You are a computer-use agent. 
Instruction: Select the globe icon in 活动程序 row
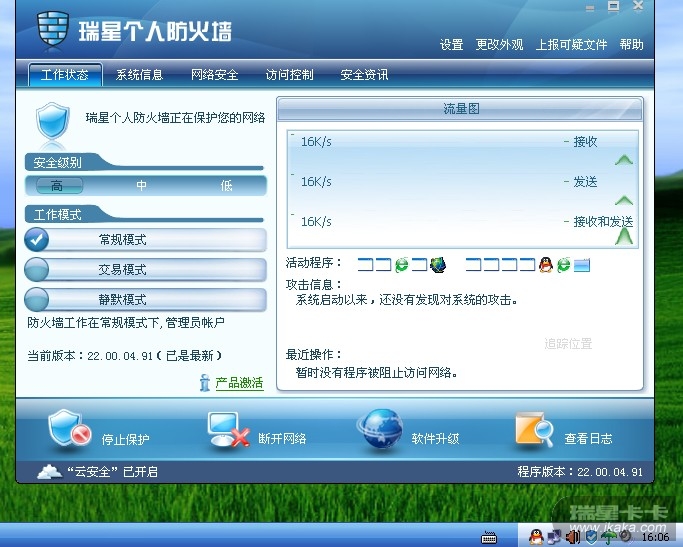[x=438, y=264]
